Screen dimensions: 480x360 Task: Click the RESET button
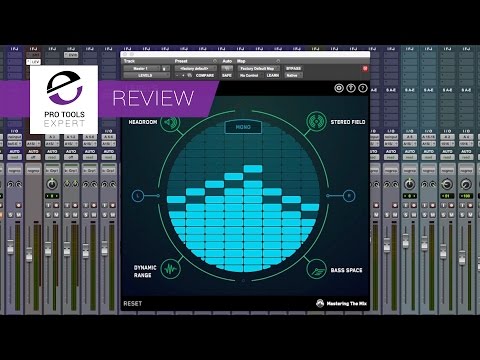(x=133, y=304)
